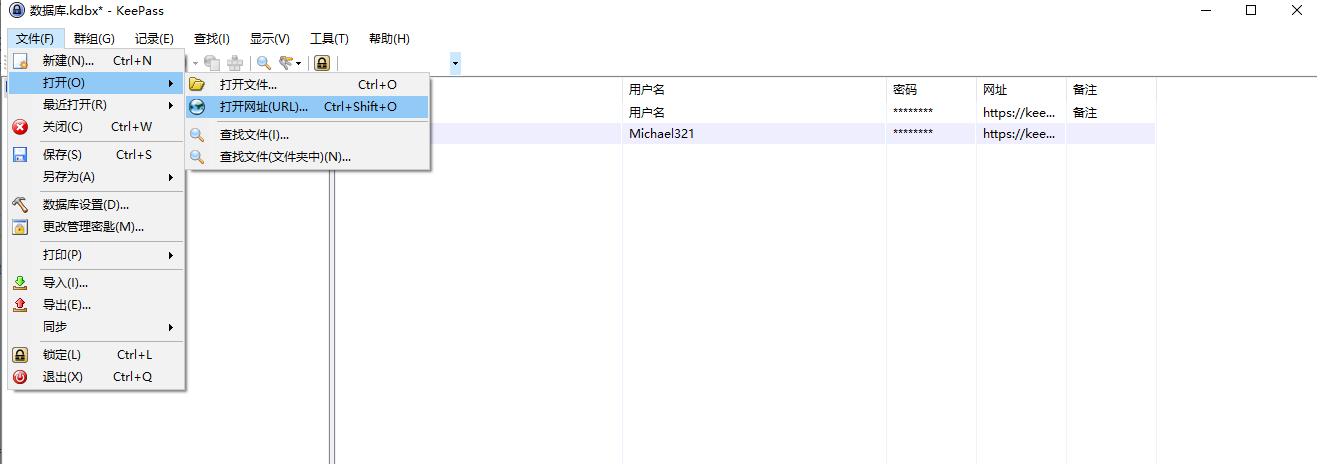The height and width of the screenshot is (464, 1317).
Task: Click the https://kee... URL in Michael321 row
Action: tap(1019, 134)
